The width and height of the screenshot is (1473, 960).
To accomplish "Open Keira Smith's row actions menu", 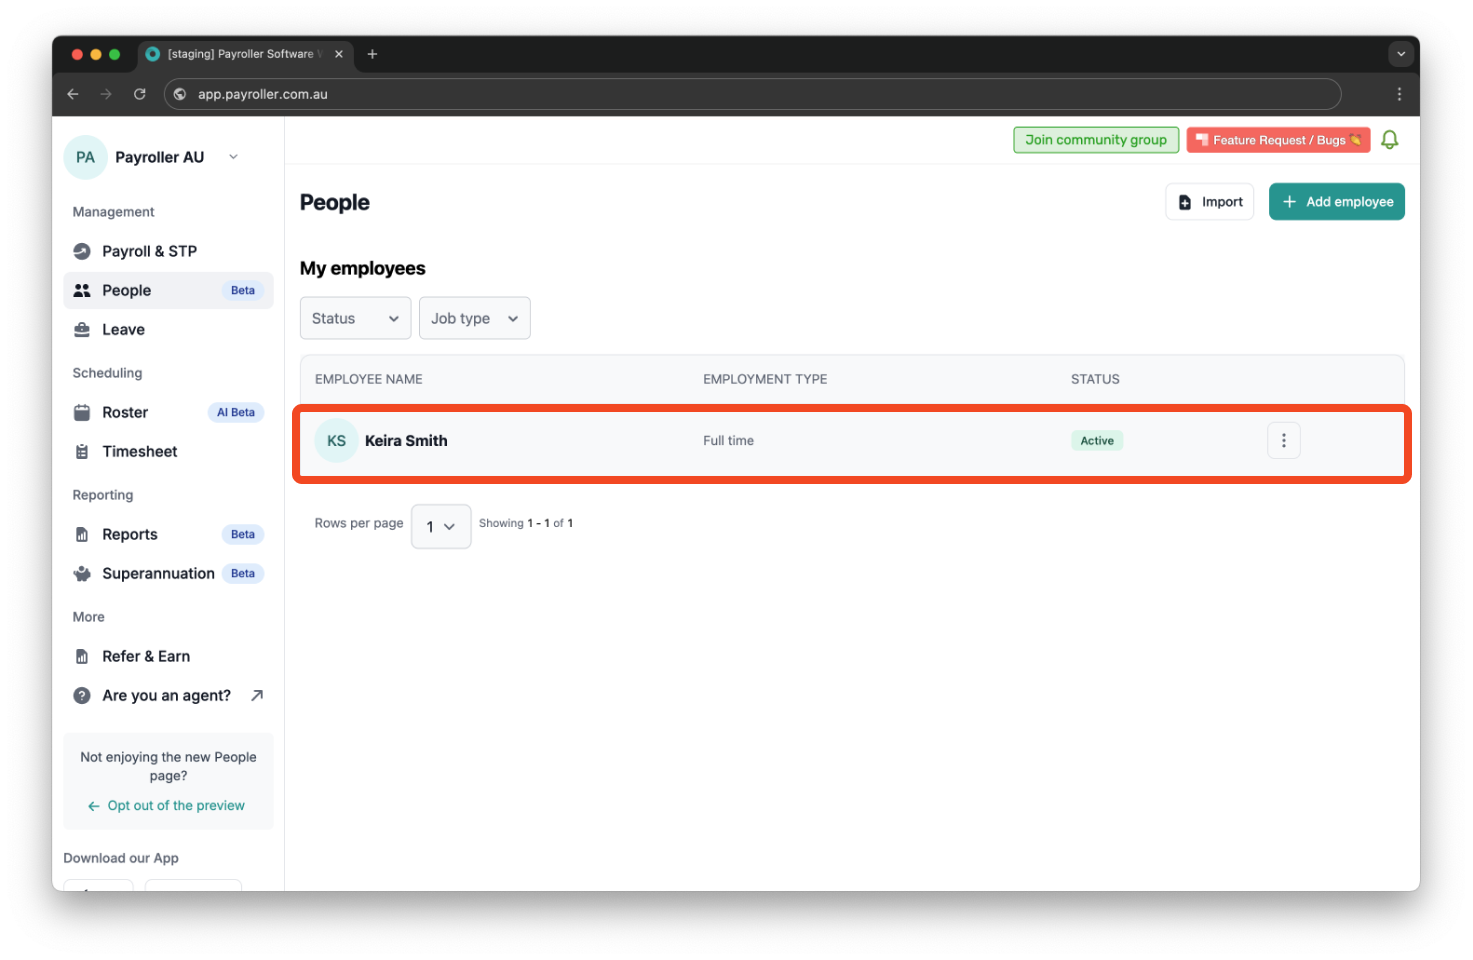I will 1284,440.
